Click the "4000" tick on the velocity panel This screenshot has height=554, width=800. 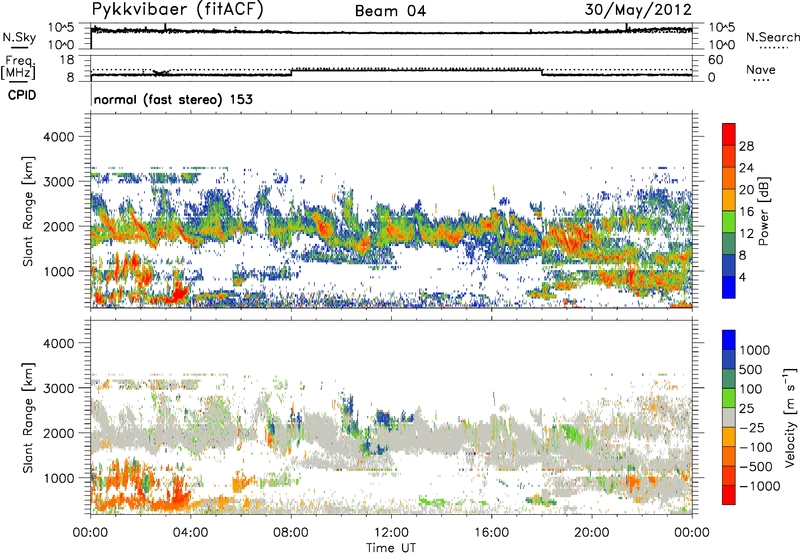click(x=58, y=343)
